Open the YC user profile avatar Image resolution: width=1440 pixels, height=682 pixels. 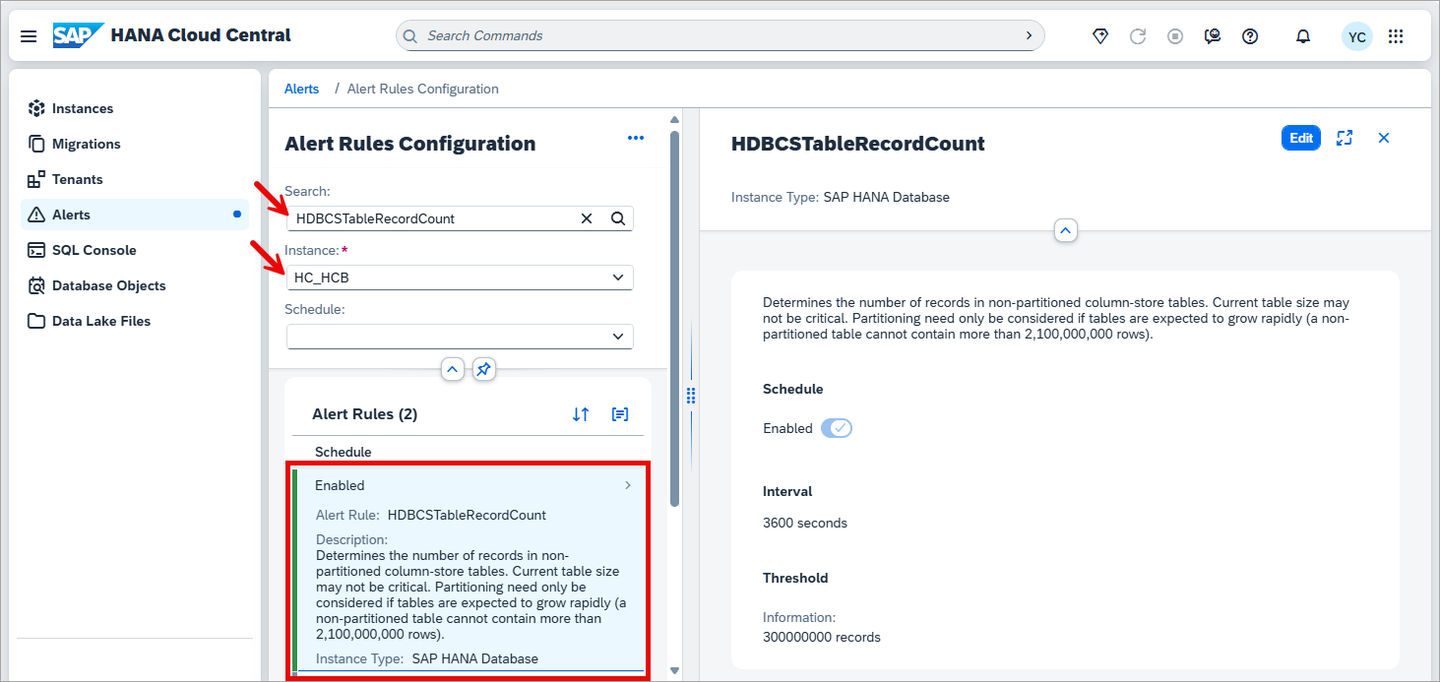click(x=1357, y=37)
